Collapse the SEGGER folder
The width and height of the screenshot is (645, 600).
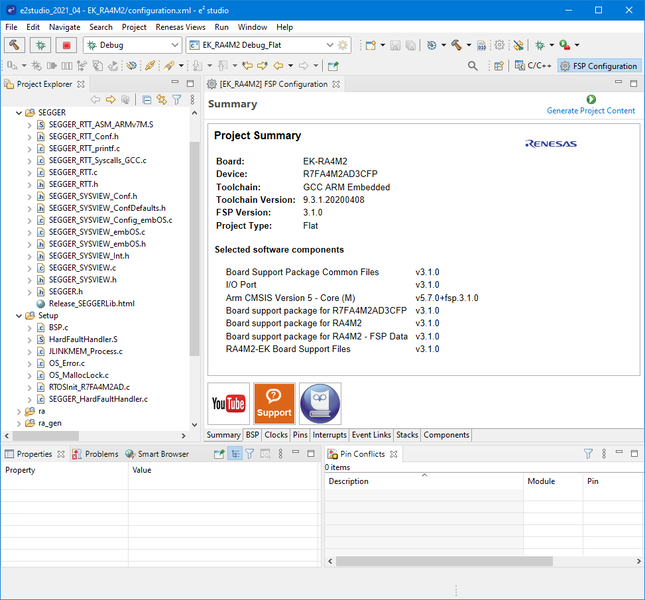tap(17, 113)
